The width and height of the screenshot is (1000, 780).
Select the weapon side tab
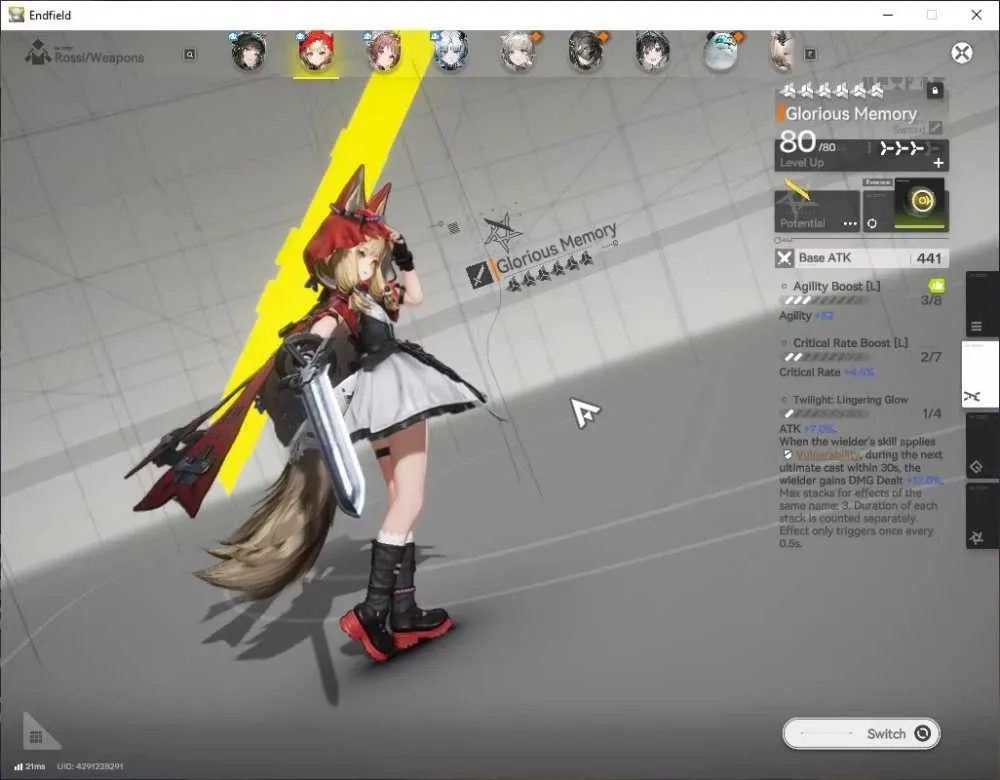[x=980, y=375]
